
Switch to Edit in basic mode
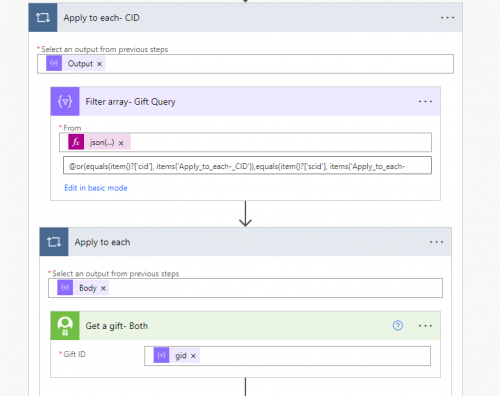coord(96,188)
